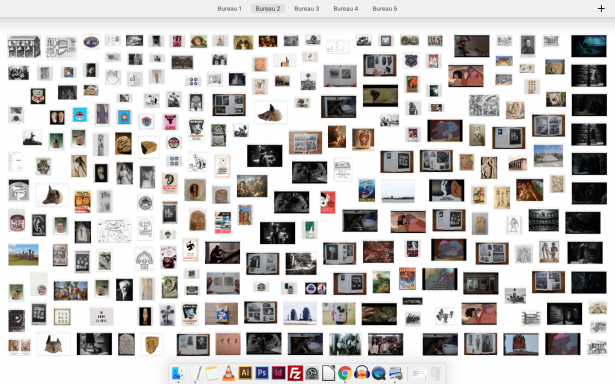Viewport: 615px width, 384px height.
Task: Open the yellow Notes app in dock
Action: tap(212, 373)
